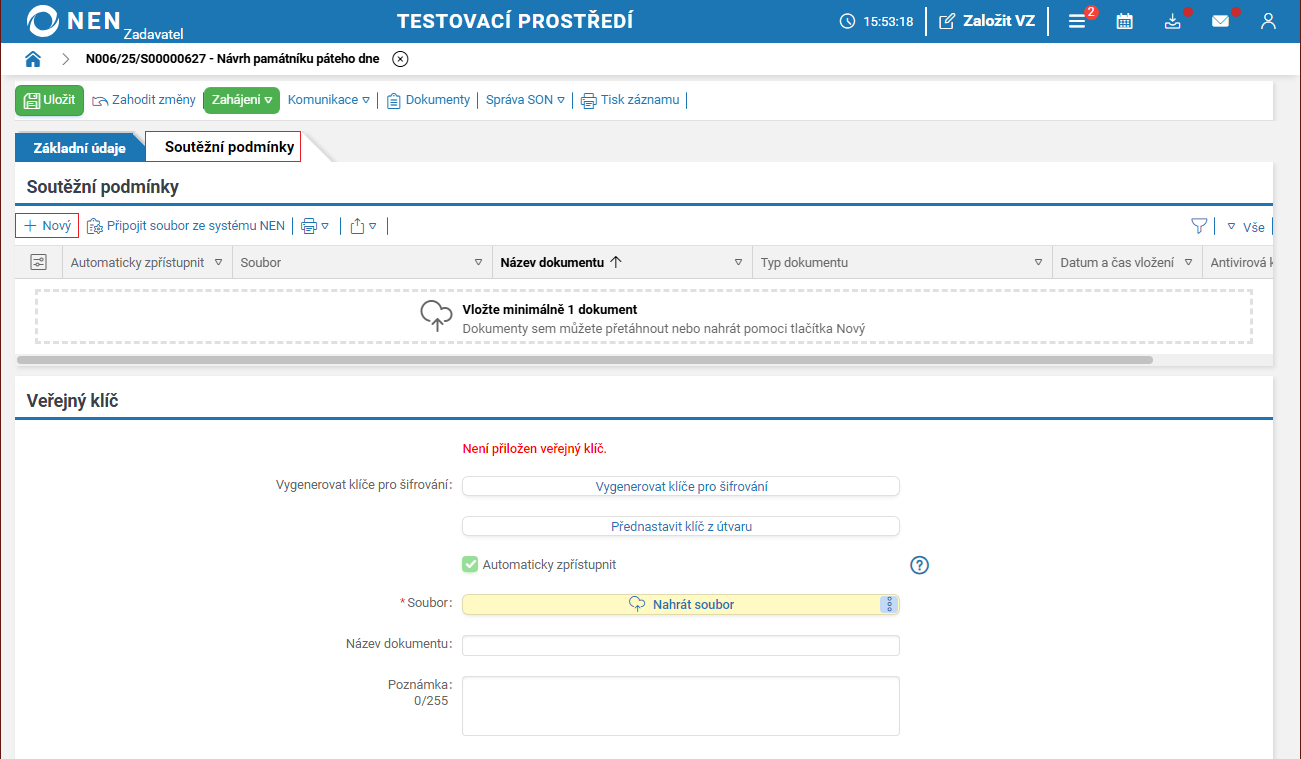
Task: Toggle the Automaticky zpřístupnit checkbox
Action: click(470, 565)
